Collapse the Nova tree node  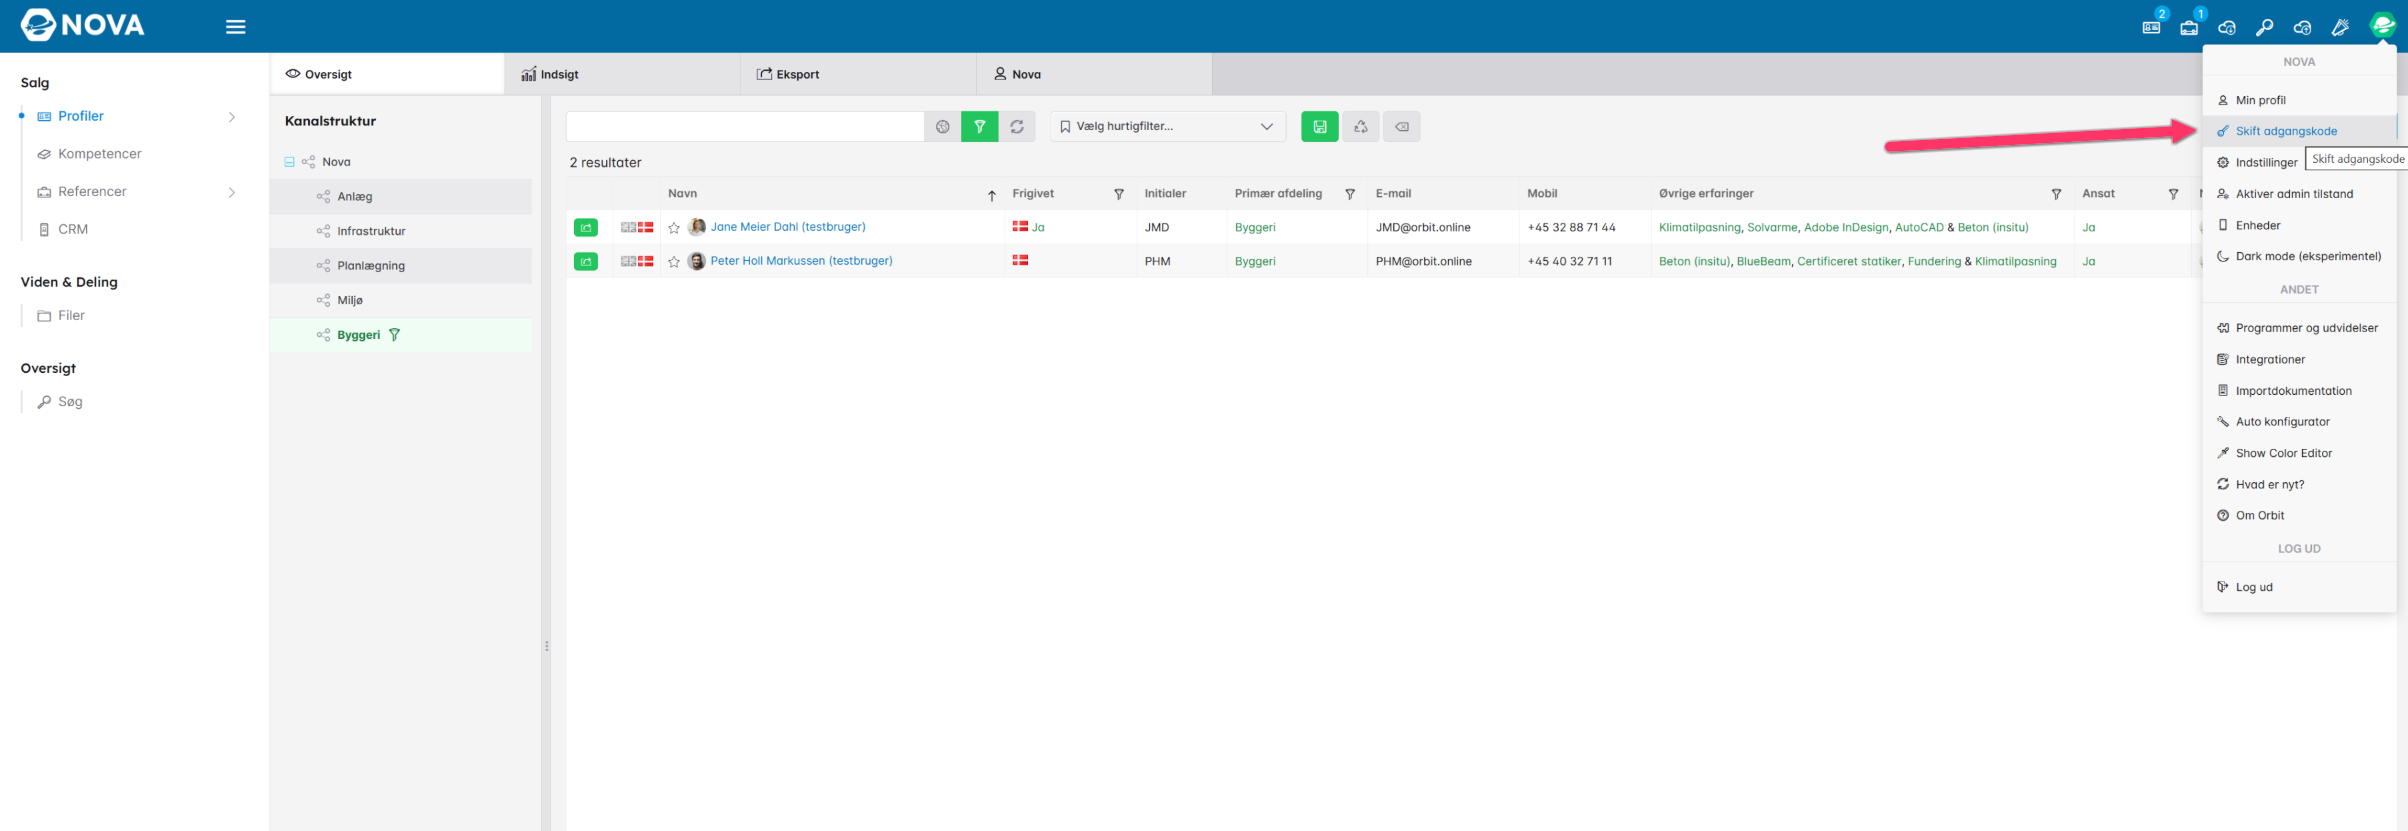click(290, 162)
